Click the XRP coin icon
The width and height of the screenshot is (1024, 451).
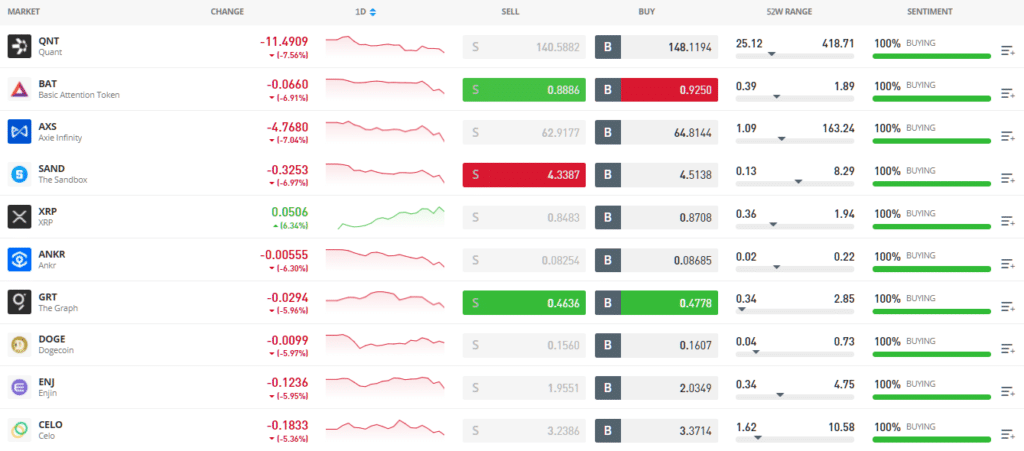(20, 217)
